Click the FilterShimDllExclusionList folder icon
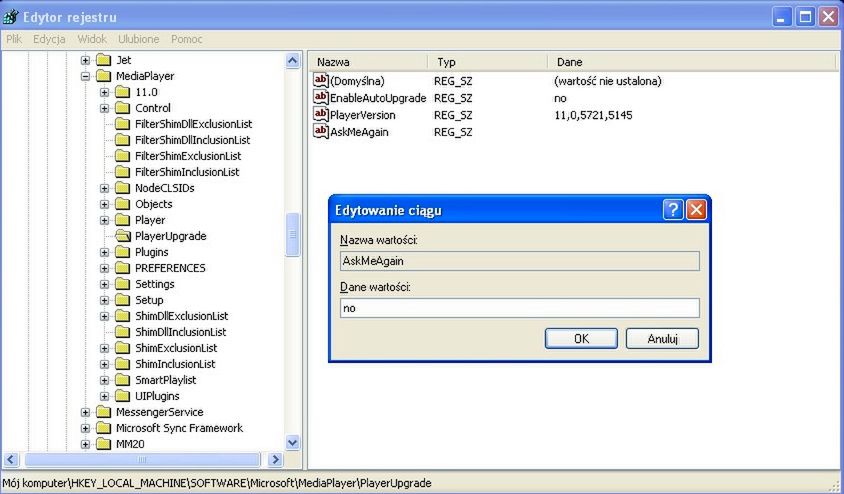This screenshot has width=844, height=494. click(123, 124)
